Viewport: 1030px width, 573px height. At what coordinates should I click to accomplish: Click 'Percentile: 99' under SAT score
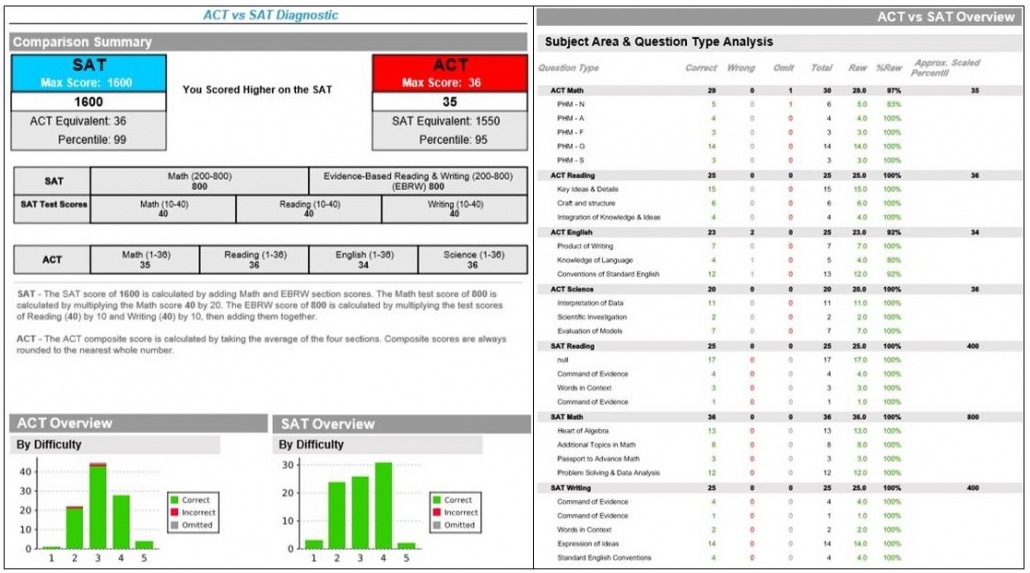point(92,139)
